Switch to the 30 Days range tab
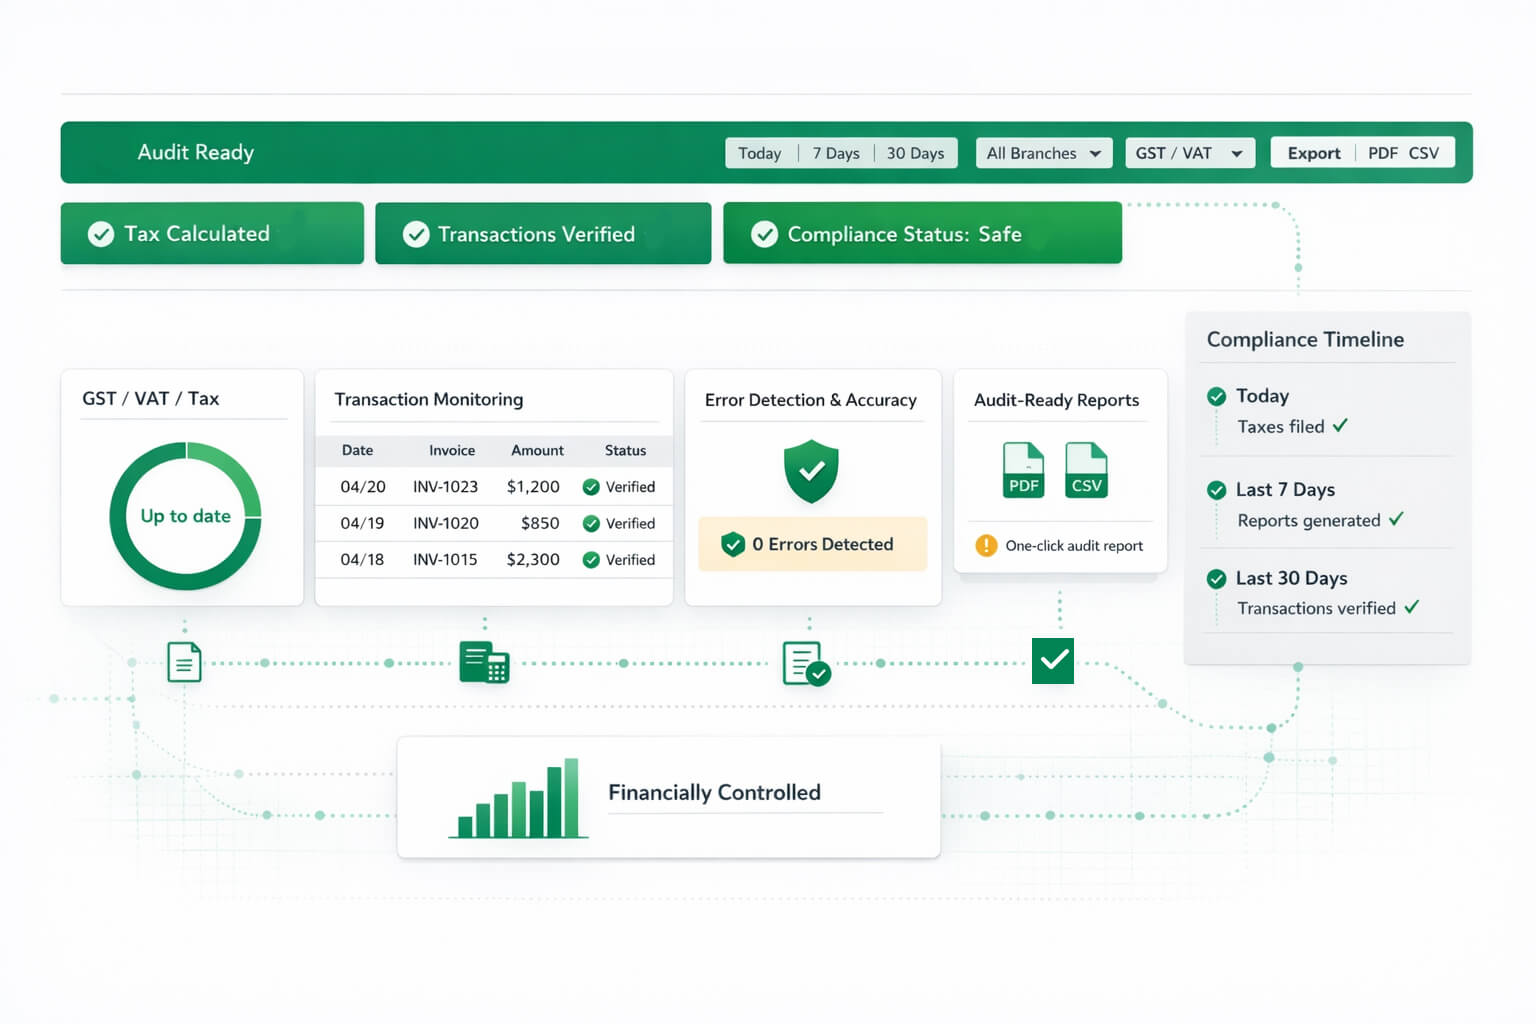1536x1024 pixels. point(915,153)
